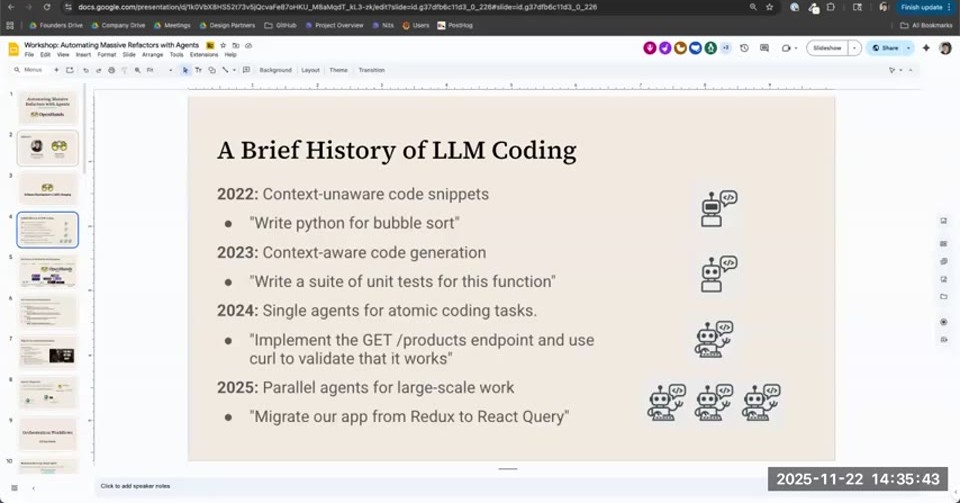Reload the browser page
Screen dimensions: 960x503
[47, 7]
